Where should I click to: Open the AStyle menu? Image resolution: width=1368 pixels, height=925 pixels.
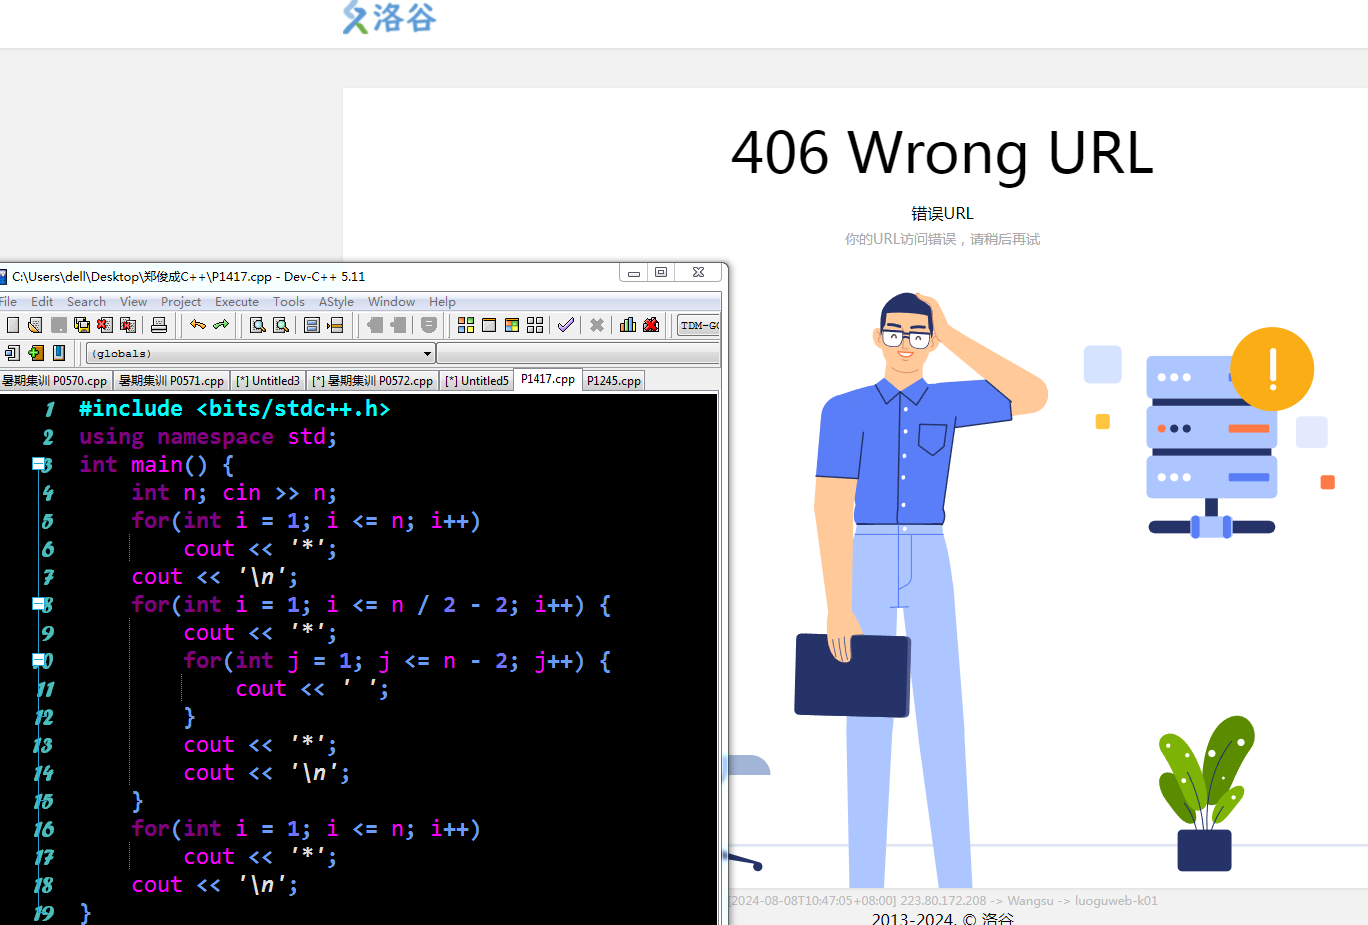pos(336,301)
